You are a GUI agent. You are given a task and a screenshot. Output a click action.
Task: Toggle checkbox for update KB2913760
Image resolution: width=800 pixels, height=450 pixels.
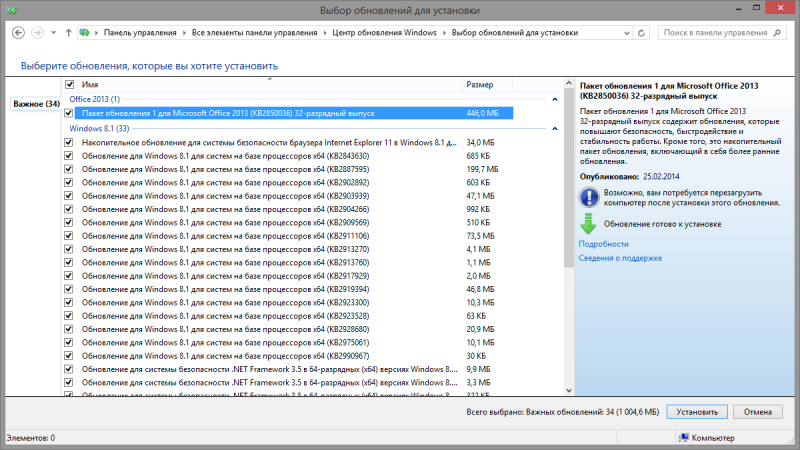[69, 262]
